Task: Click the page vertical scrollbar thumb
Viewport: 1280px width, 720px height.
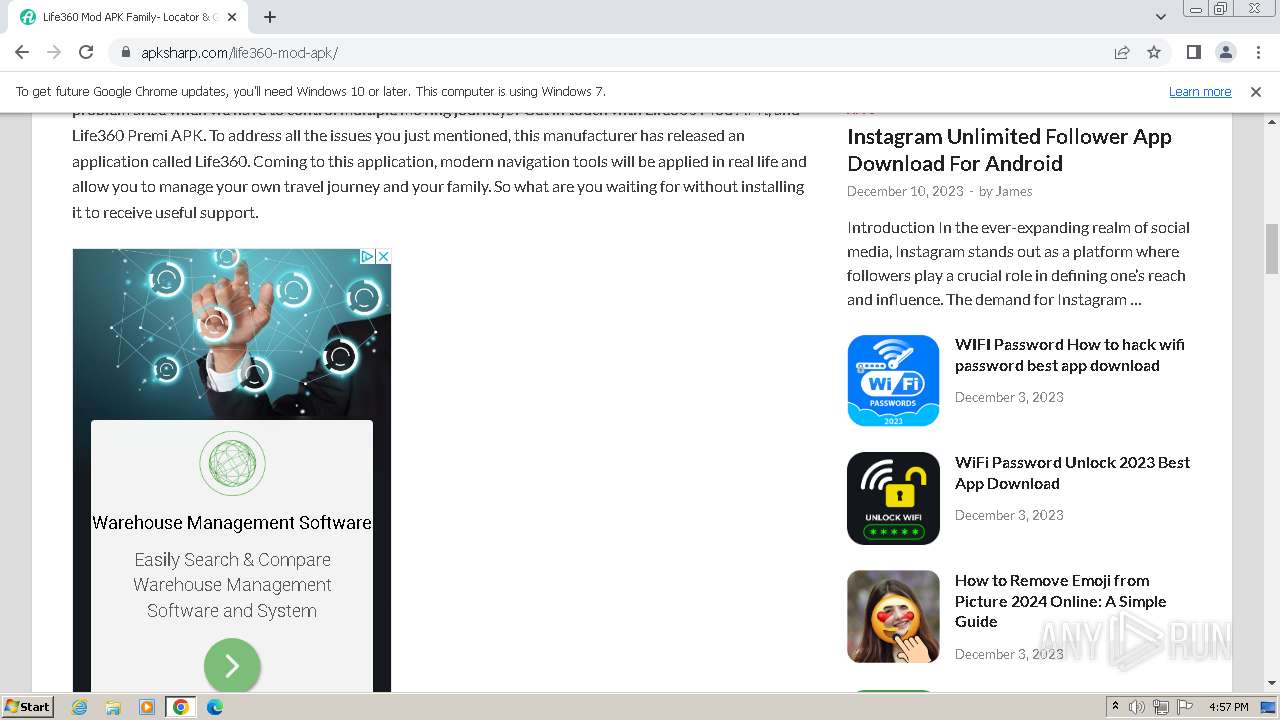Action: coord(1272,249)
